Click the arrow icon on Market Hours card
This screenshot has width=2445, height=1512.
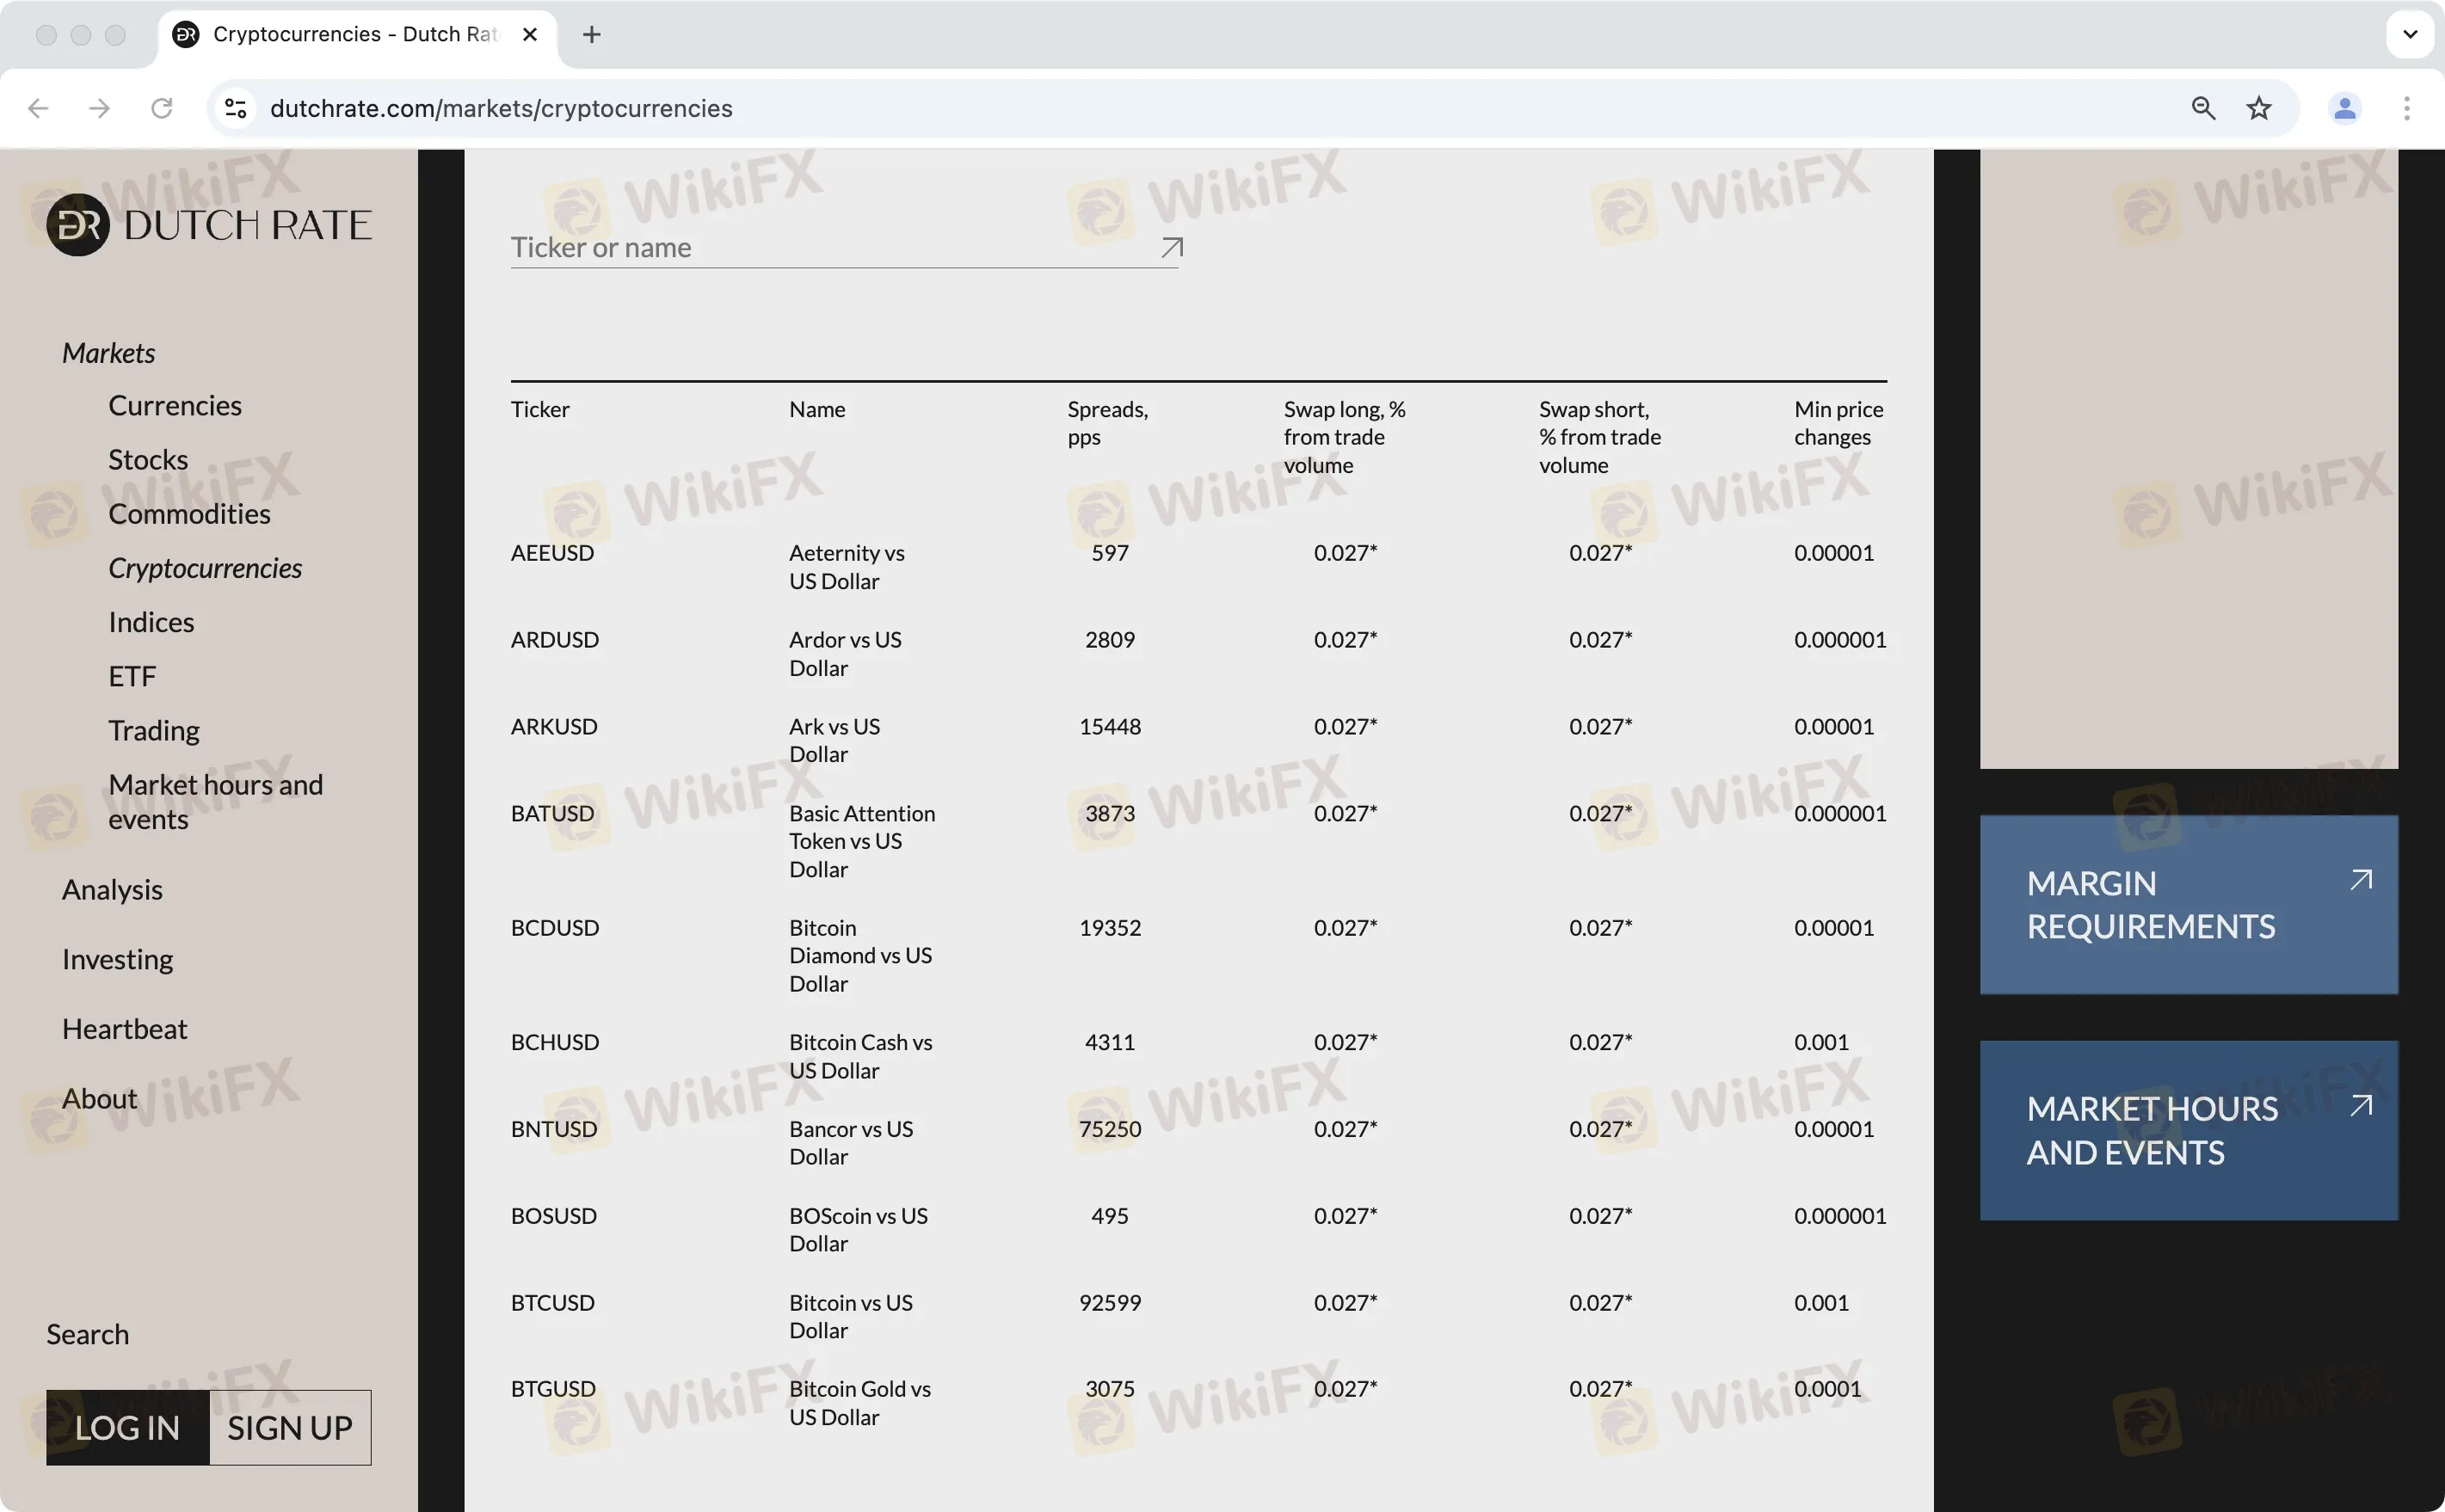(2360, 1105)
